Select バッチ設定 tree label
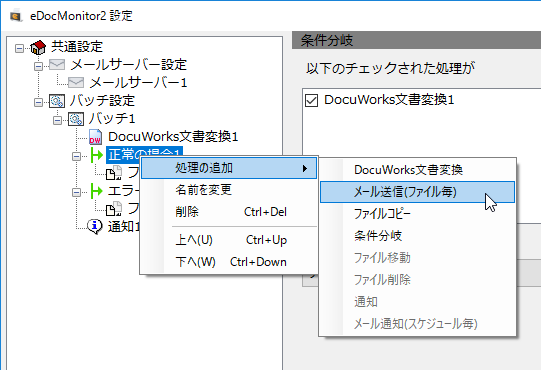Image resolution: width=541 pixels, height=370 pixels. click(x=102, y=100)
